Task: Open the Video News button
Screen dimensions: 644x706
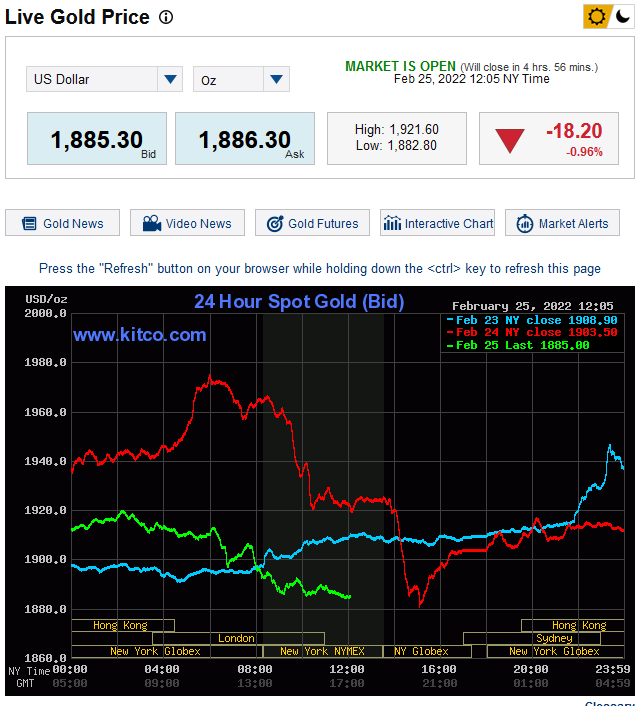Action: point(187,222)
